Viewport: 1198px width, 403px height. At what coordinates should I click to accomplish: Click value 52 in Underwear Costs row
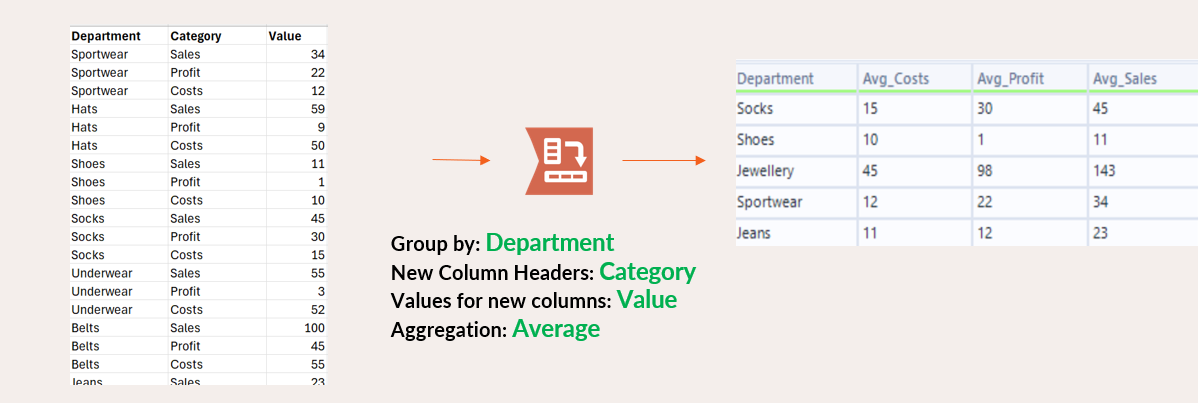[x=318, y=310]
